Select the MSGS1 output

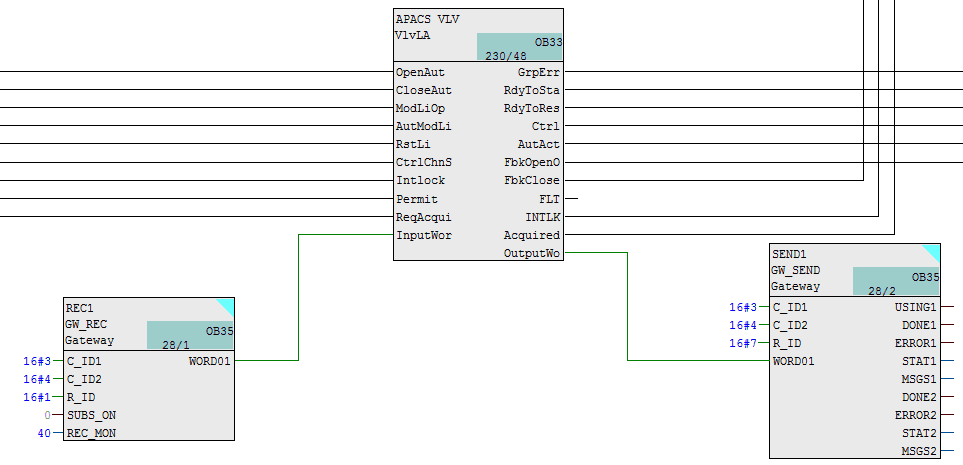point(919,380)
